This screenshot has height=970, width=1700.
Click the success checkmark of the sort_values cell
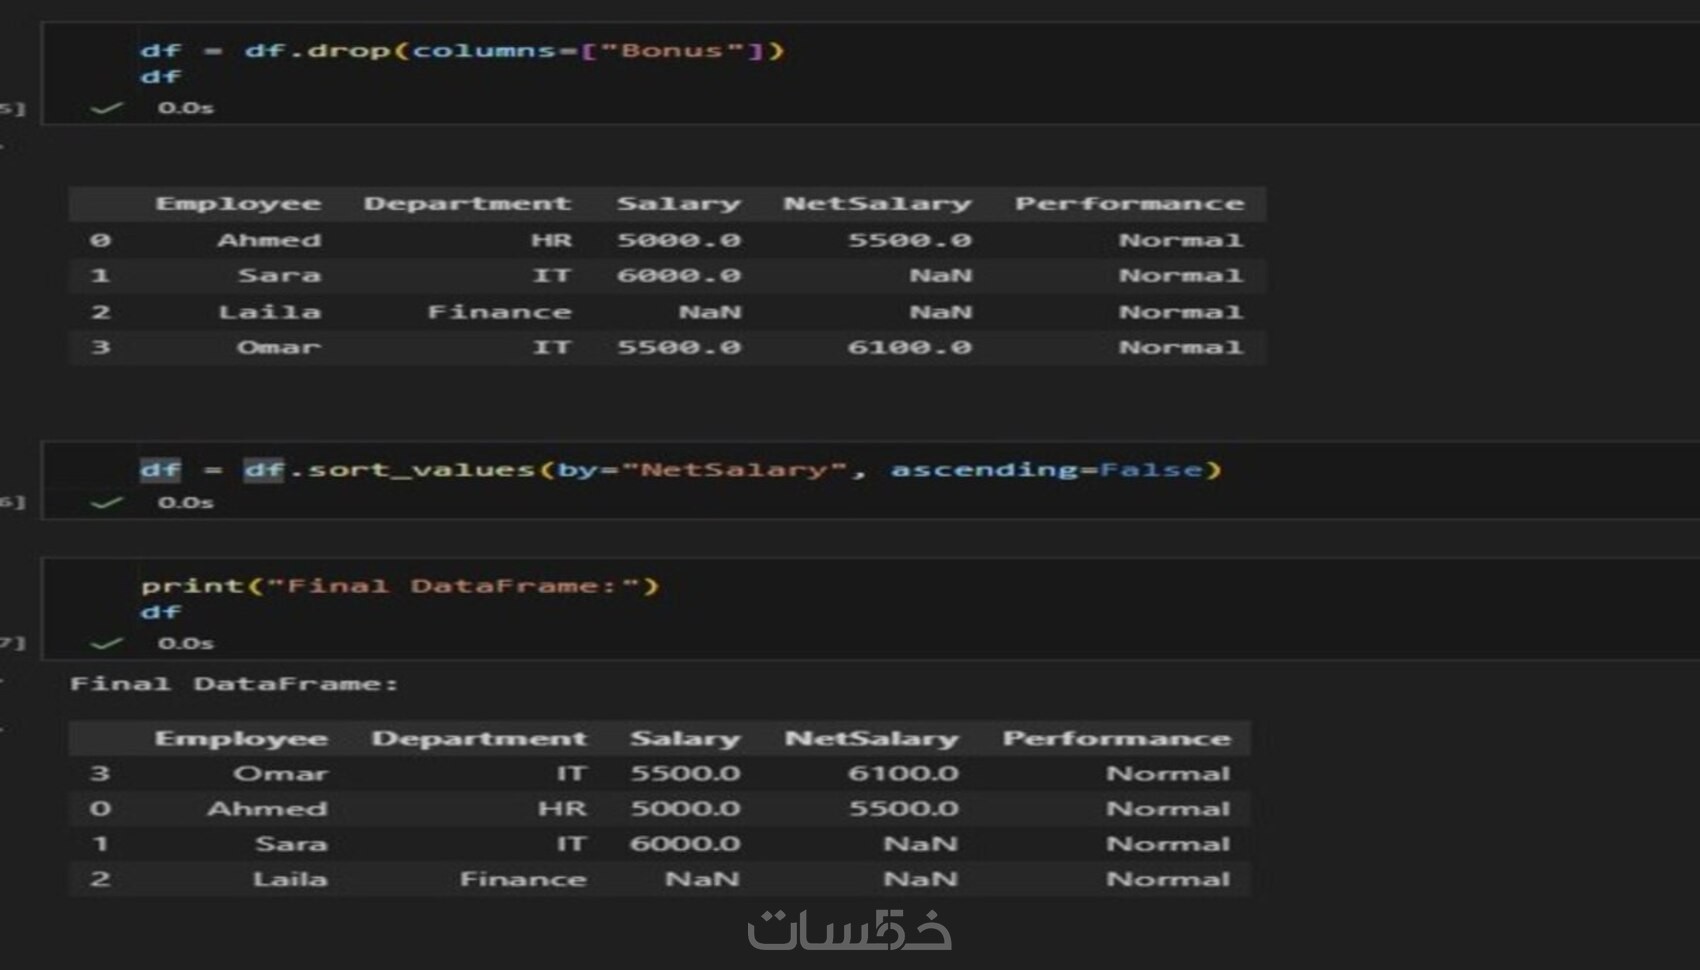click(x=106, y=502)
